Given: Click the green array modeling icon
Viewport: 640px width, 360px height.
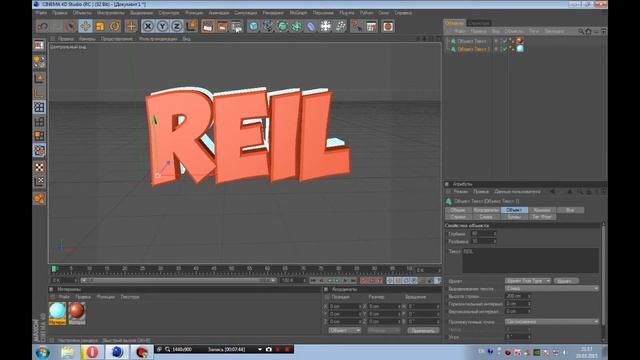Looking at the screenshot, I should pyautogui.click(x=296, y=27).
